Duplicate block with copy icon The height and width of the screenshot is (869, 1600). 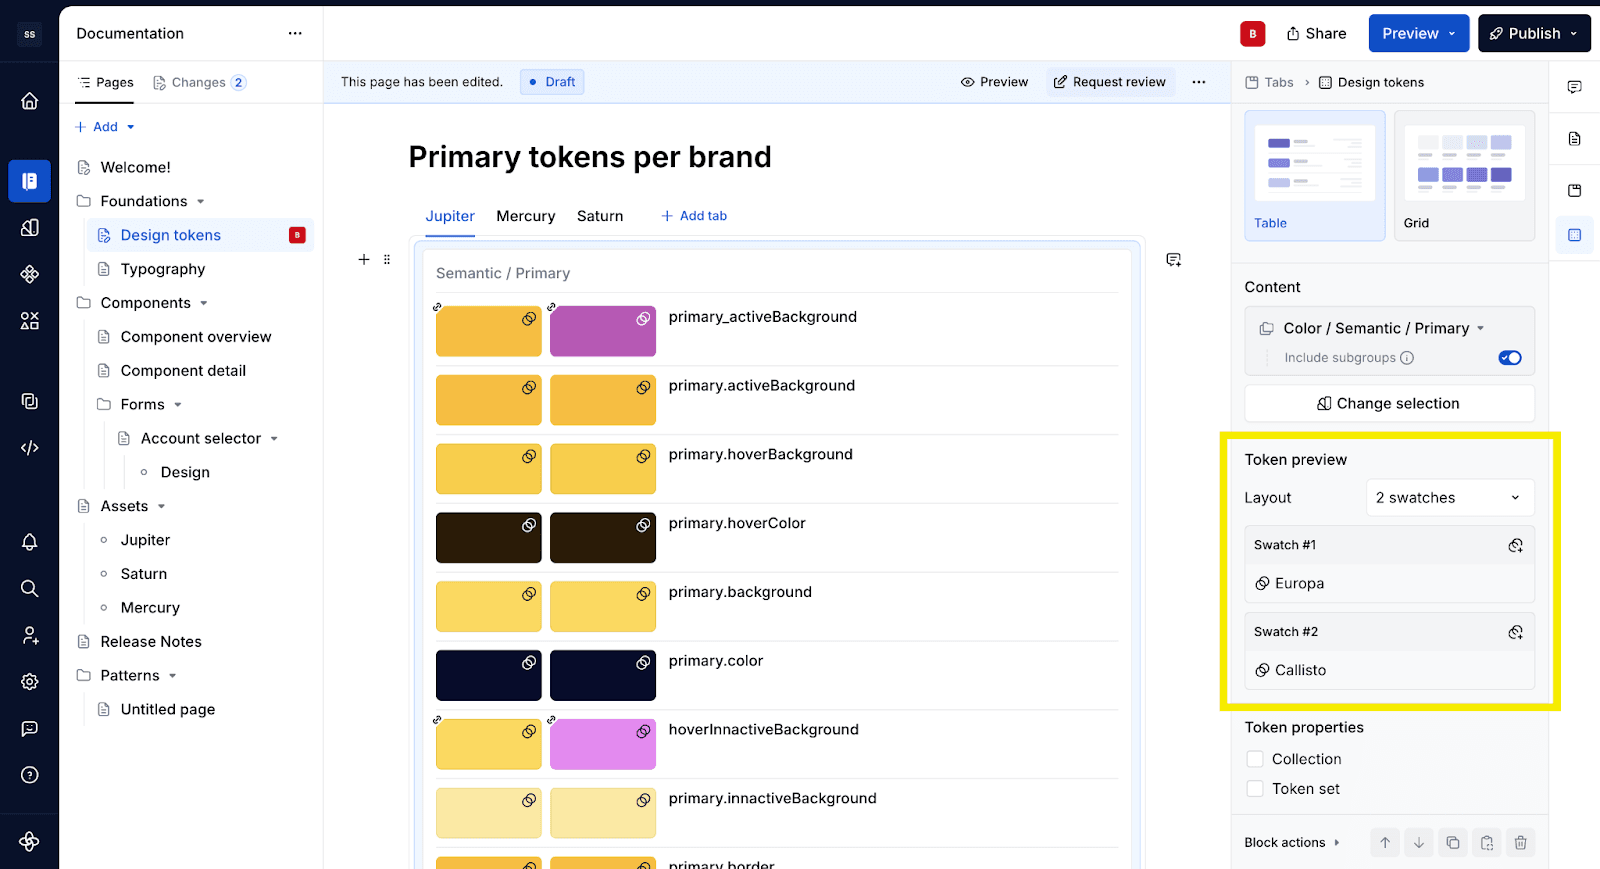[1453, 843]
